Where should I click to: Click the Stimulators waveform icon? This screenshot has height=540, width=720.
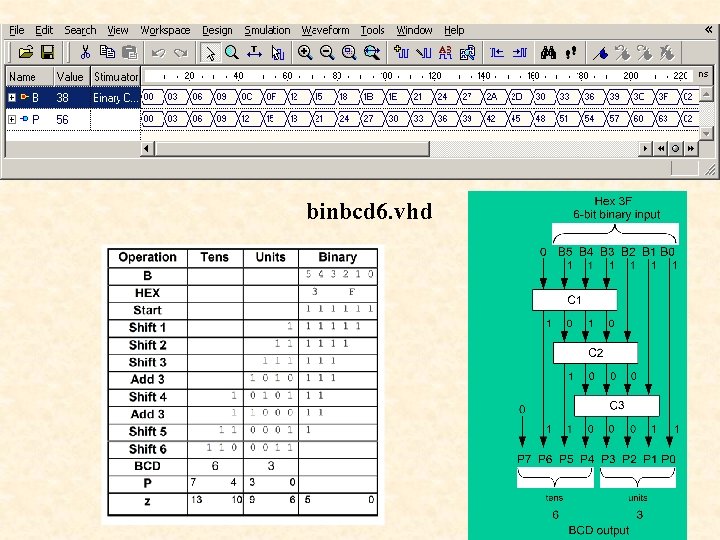click(x=423, y=52)
